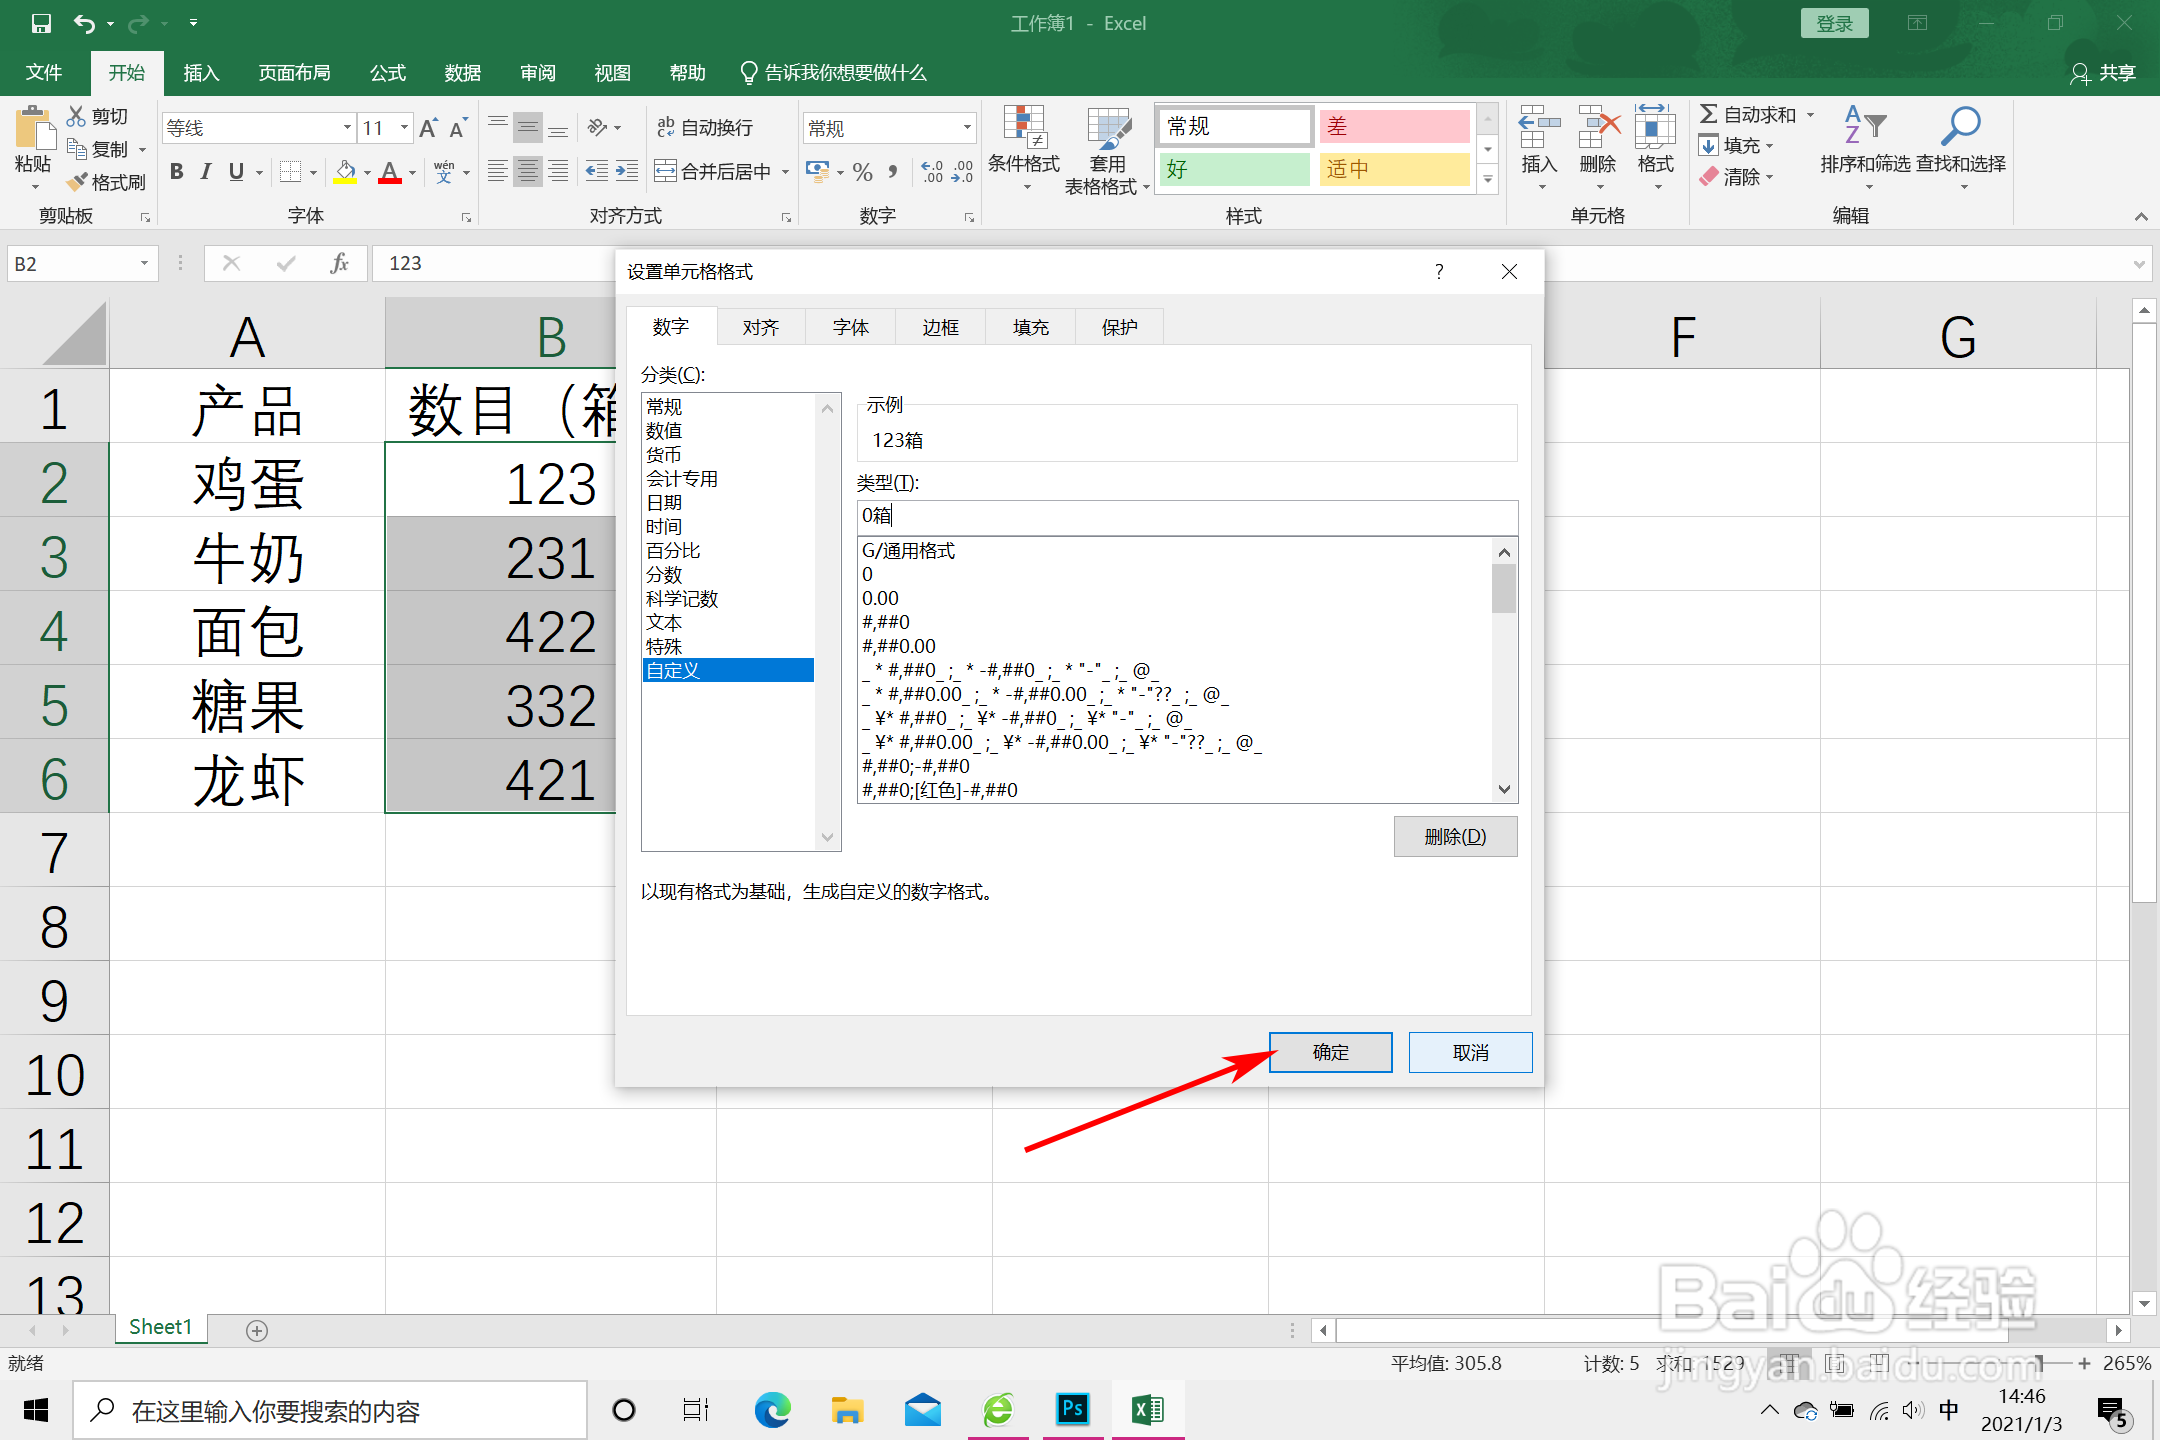
Task: Toggle italic formatting button
Action: [x=206, y=172]
